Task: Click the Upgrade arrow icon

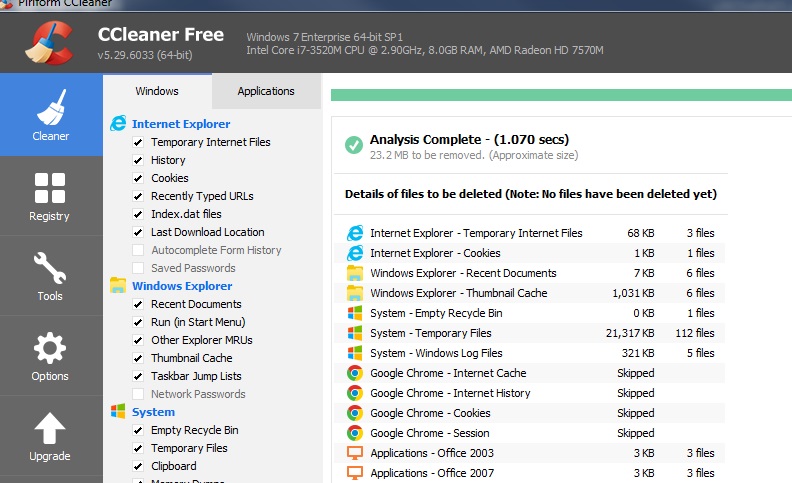Action: pos(50,428)
